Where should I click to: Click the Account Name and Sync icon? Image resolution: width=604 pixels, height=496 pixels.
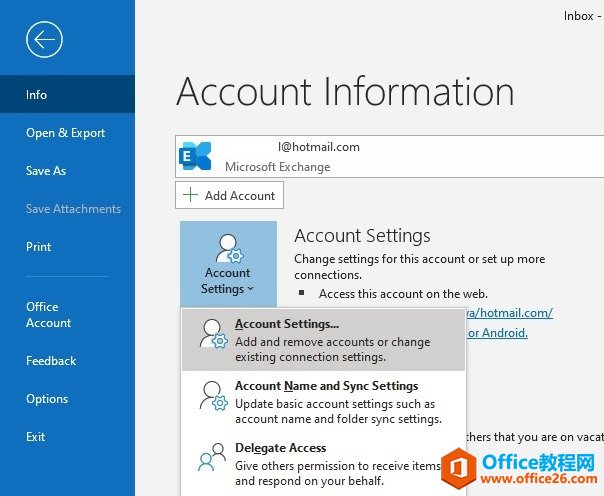(x=213, y=396)
